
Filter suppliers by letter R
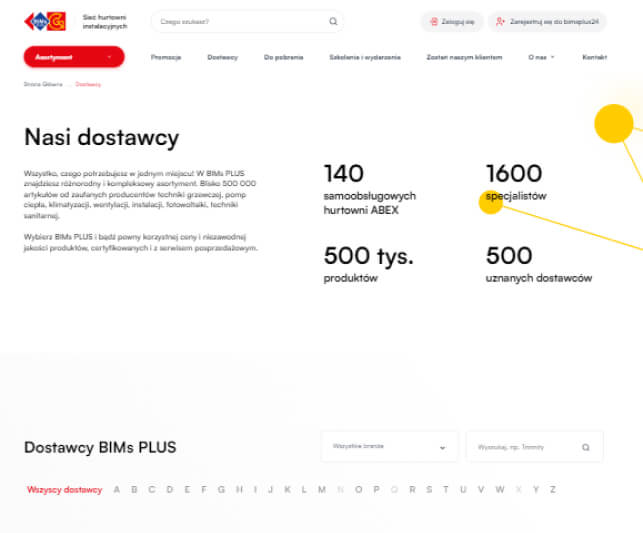pos(412,490)
